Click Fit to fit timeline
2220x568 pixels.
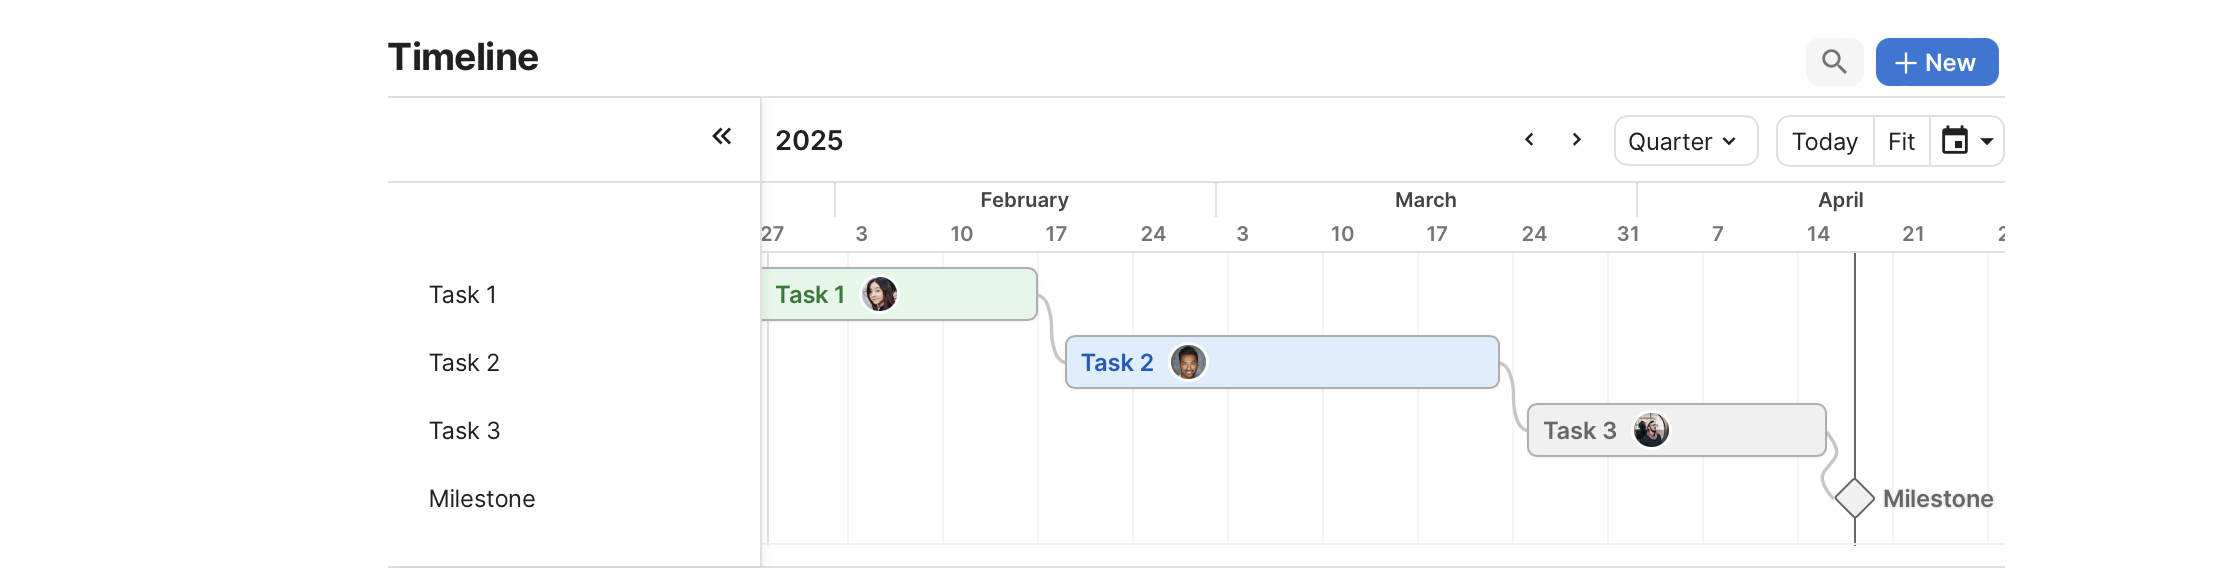click(1901, 141)
